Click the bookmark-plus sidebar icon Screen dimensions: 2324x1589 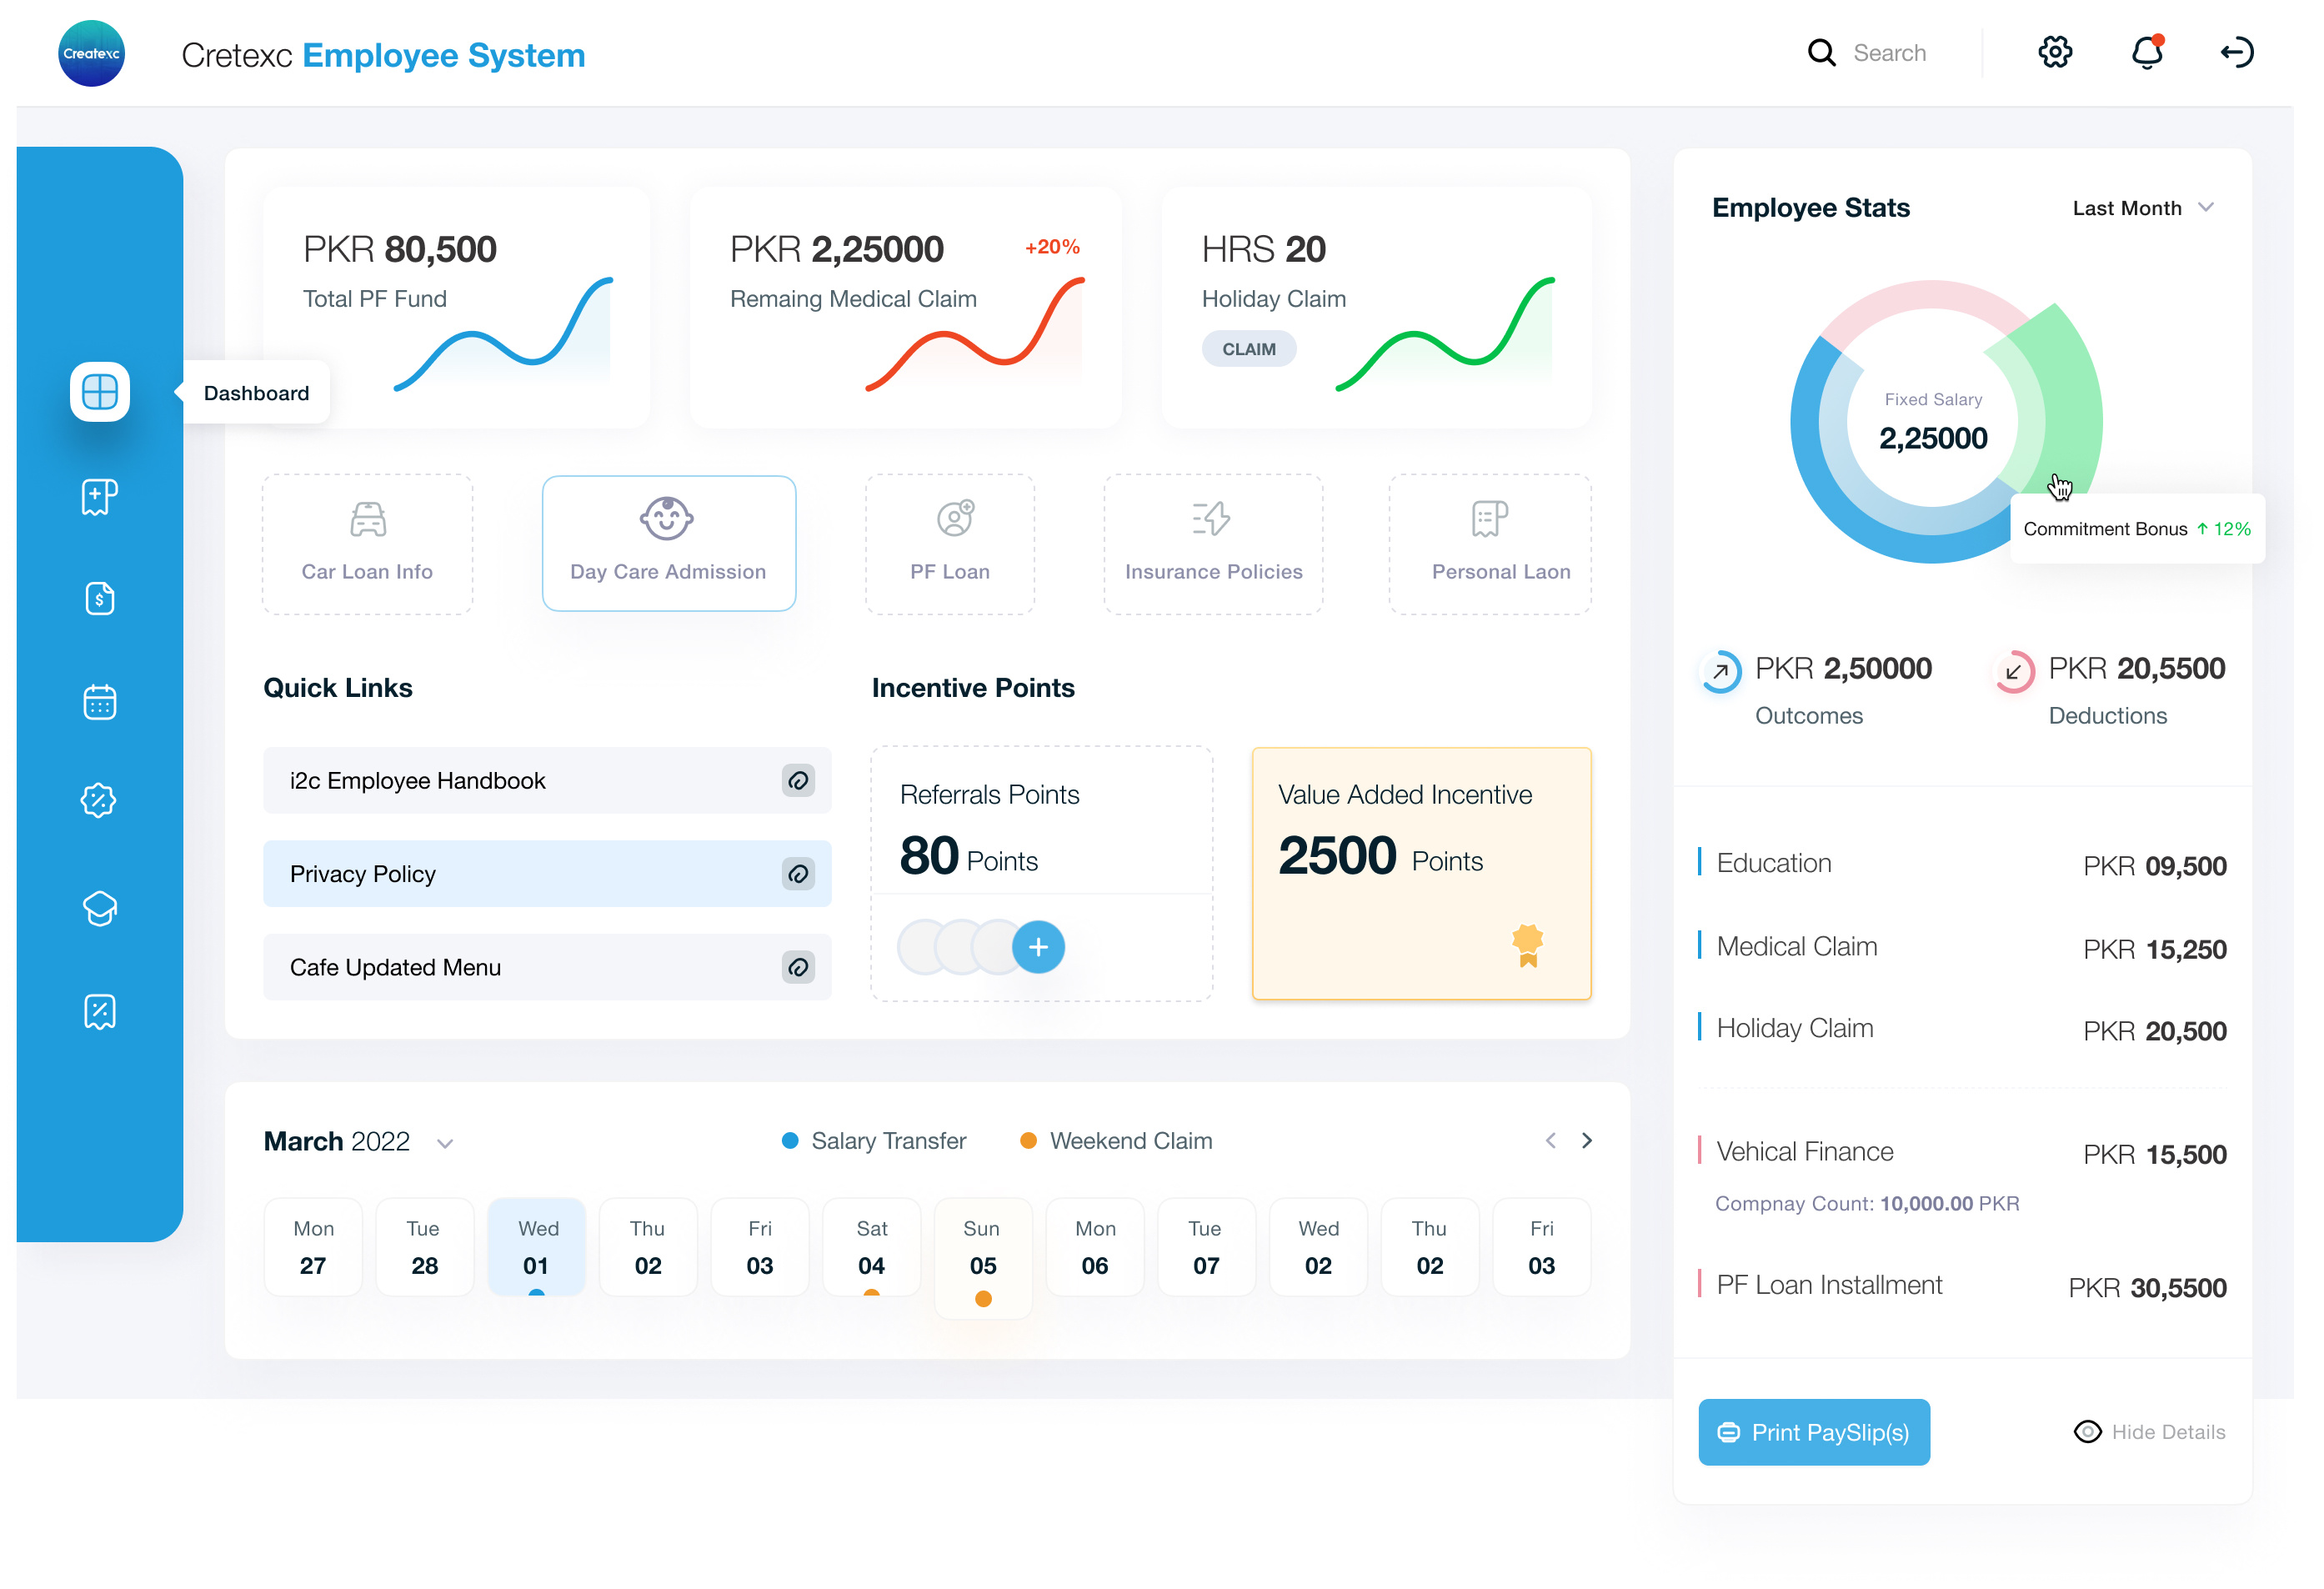[x=100, y=496]
